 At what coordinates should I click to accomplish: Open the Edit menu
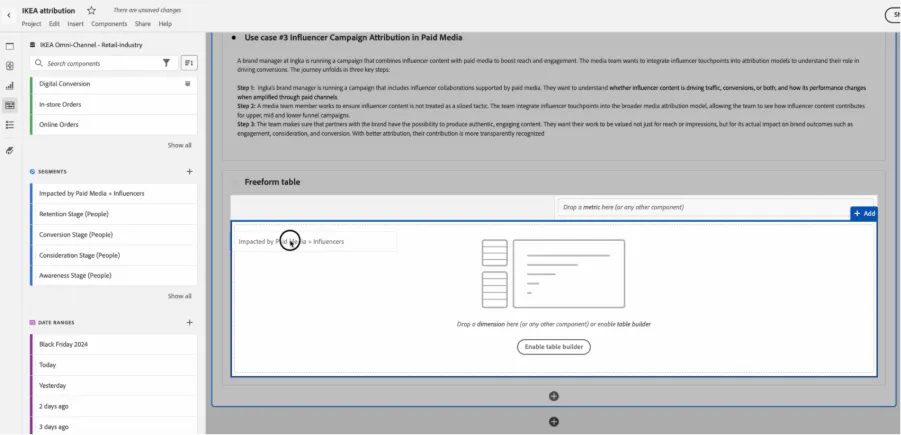[54, 24]
